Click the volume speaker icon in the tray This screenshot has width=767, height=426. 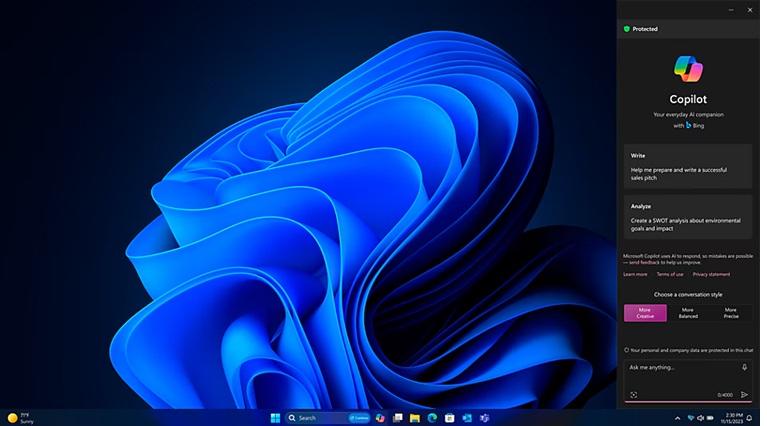tap(700, 418)
